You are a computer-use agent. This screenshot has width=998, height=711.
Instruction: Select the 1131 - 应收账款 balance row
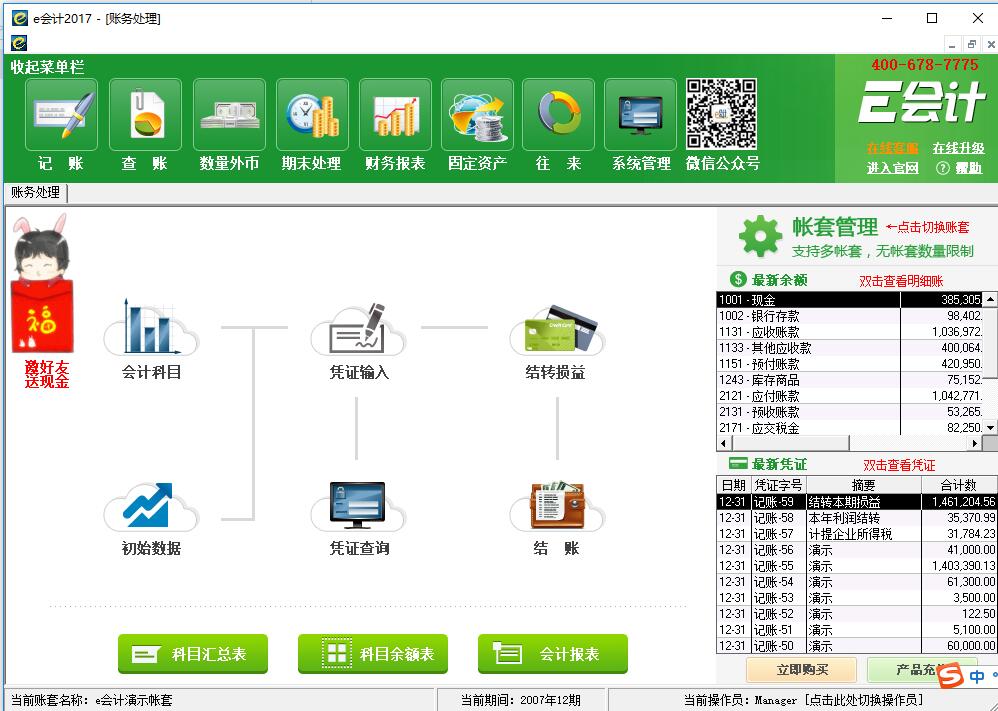pyautogui.click(x=850, y=332)
